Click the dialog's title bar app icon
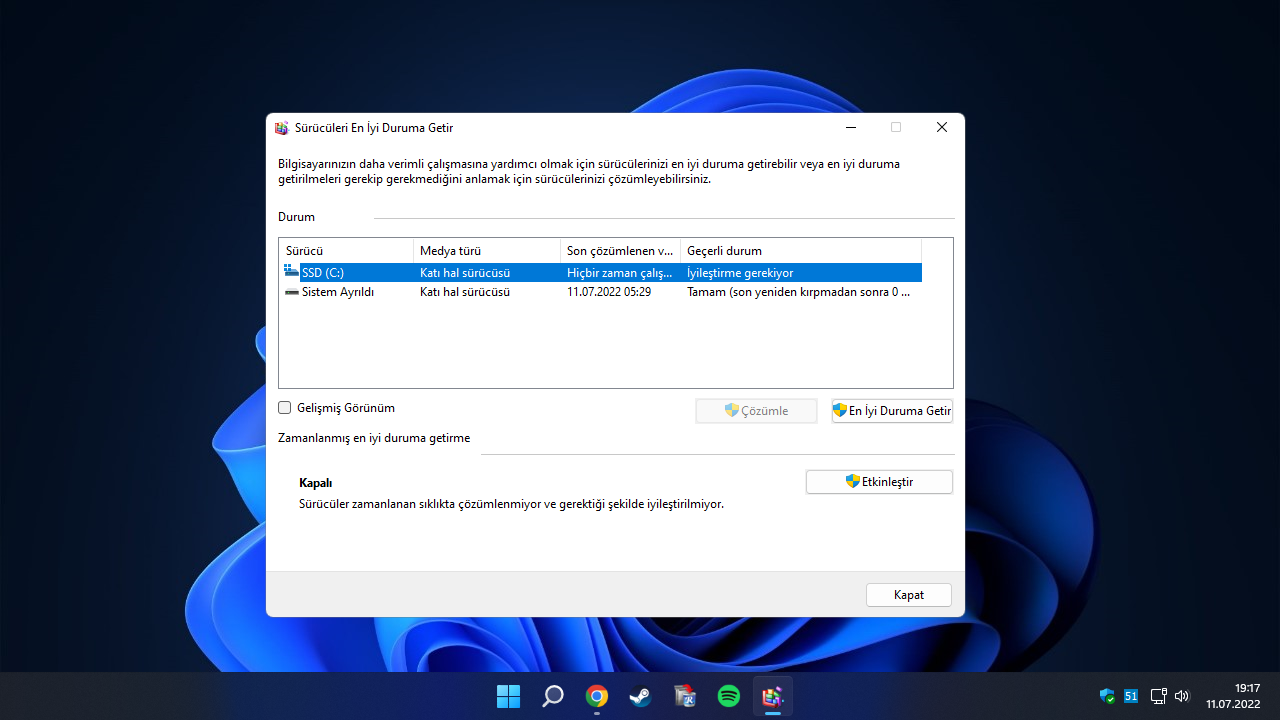This screenshot has width=1280, height=720. pyautogui.click(x=281, y=128)
